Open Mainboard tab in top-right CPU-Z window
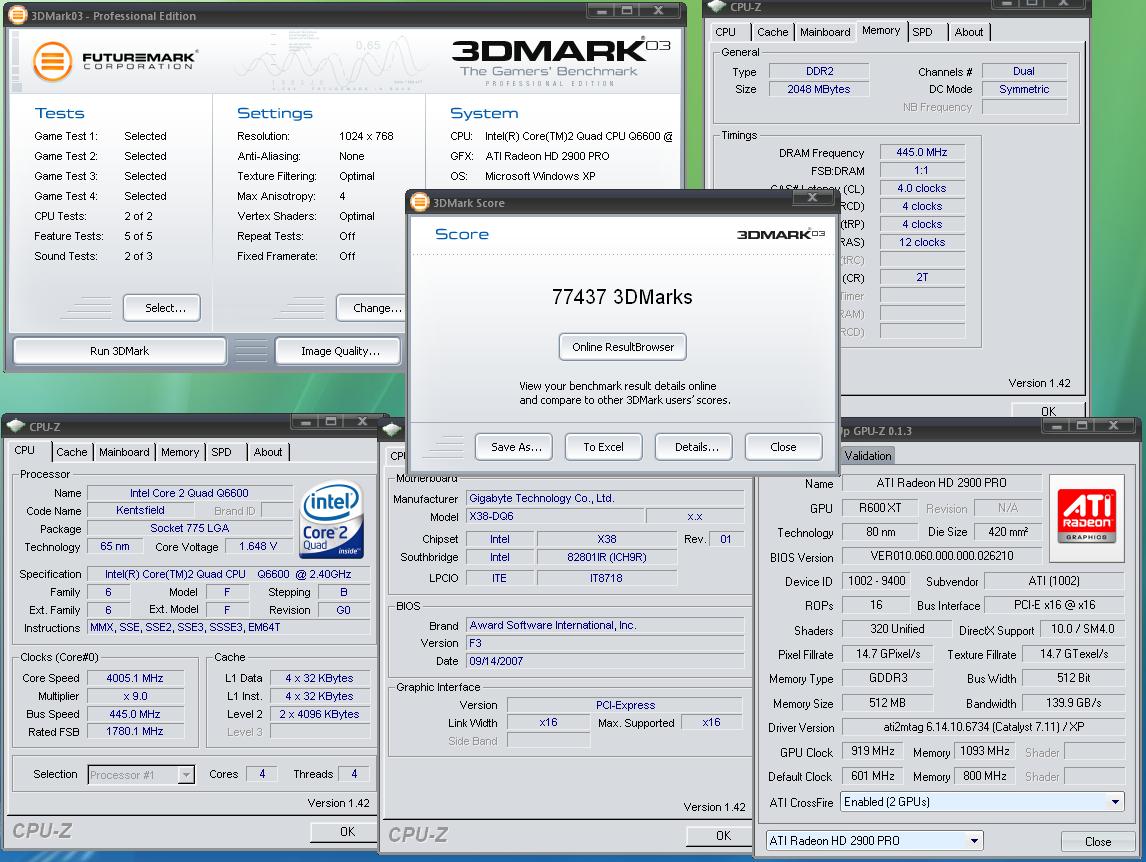This screenshot has width=1146, height=862. pos(825,32)
